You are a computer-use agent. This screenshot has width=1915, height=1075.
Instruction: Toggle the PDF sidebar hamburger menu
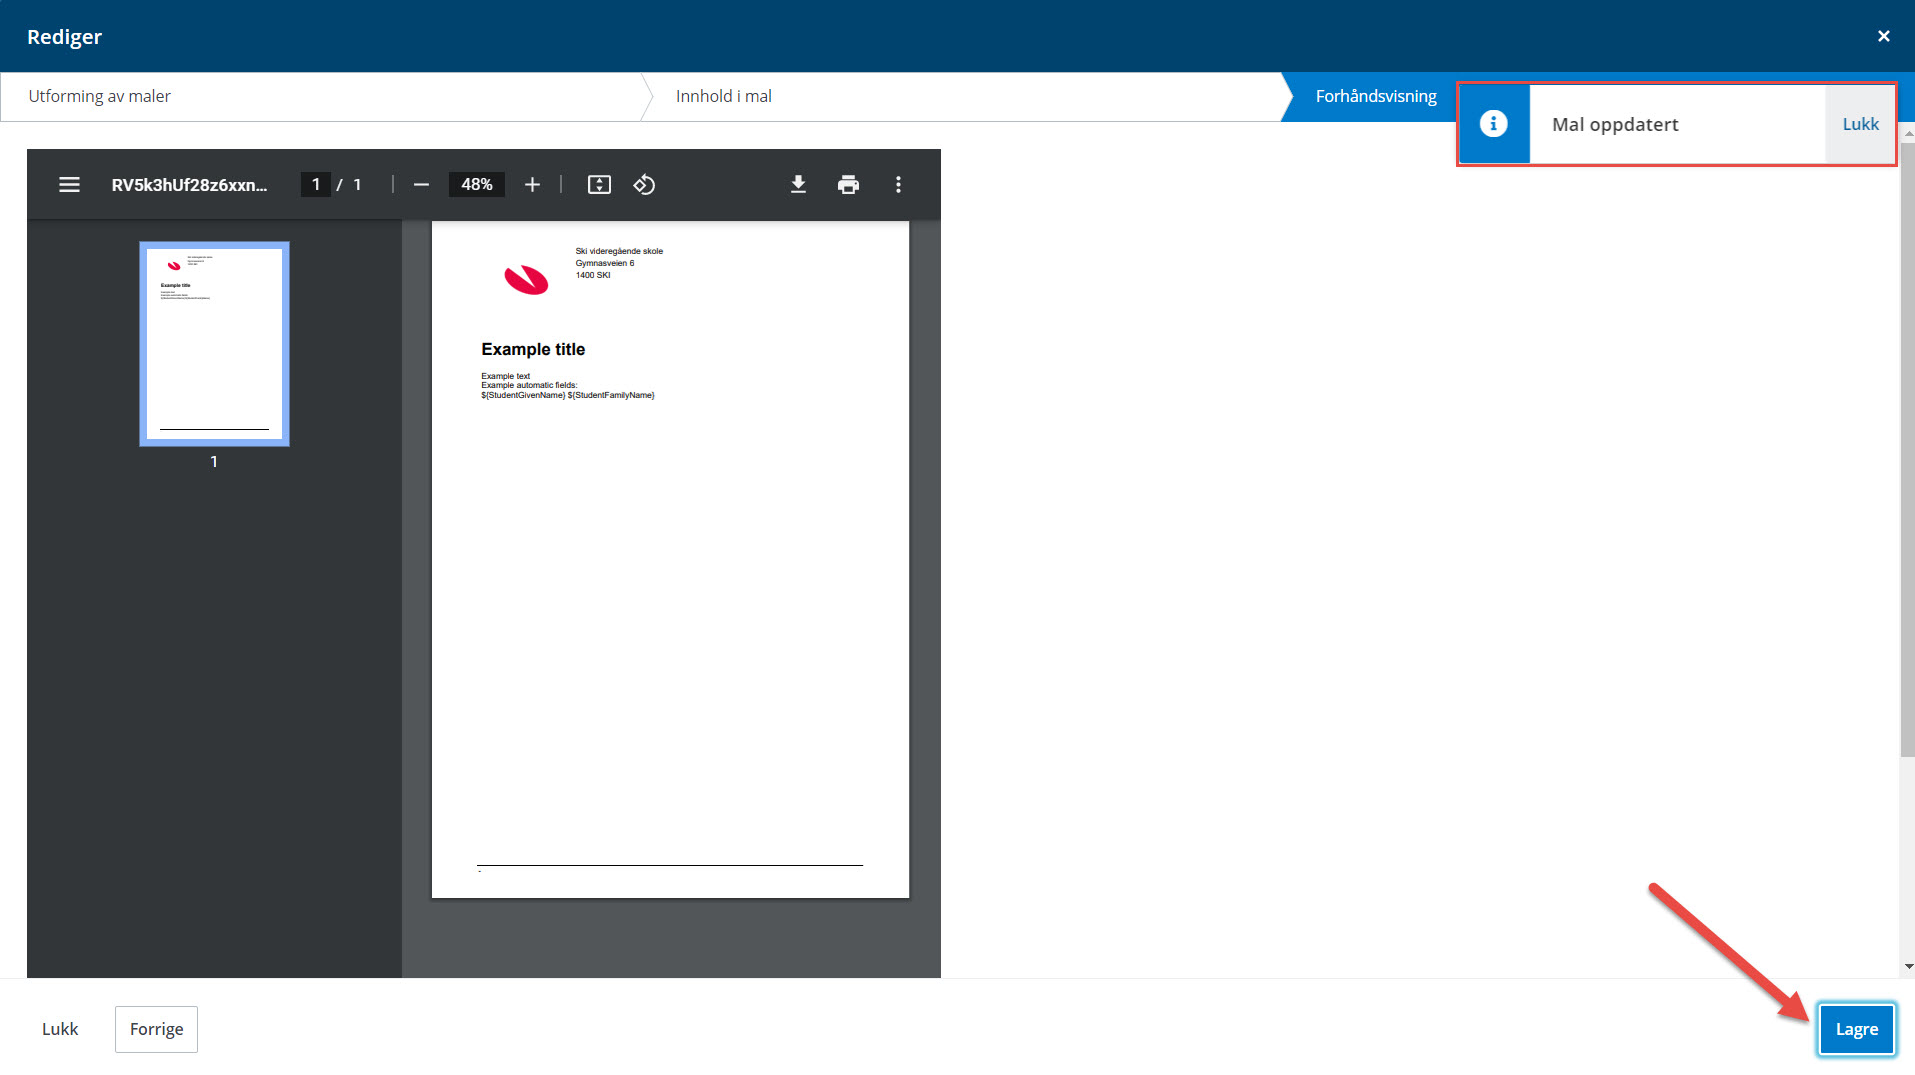[x=69, y=185]
